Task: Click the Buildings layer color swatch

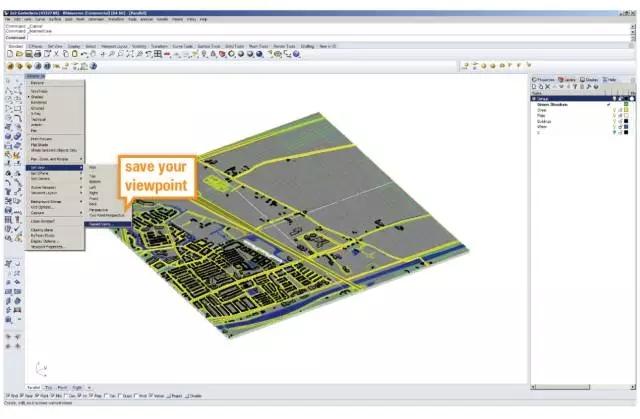Action: coord(626,121)
